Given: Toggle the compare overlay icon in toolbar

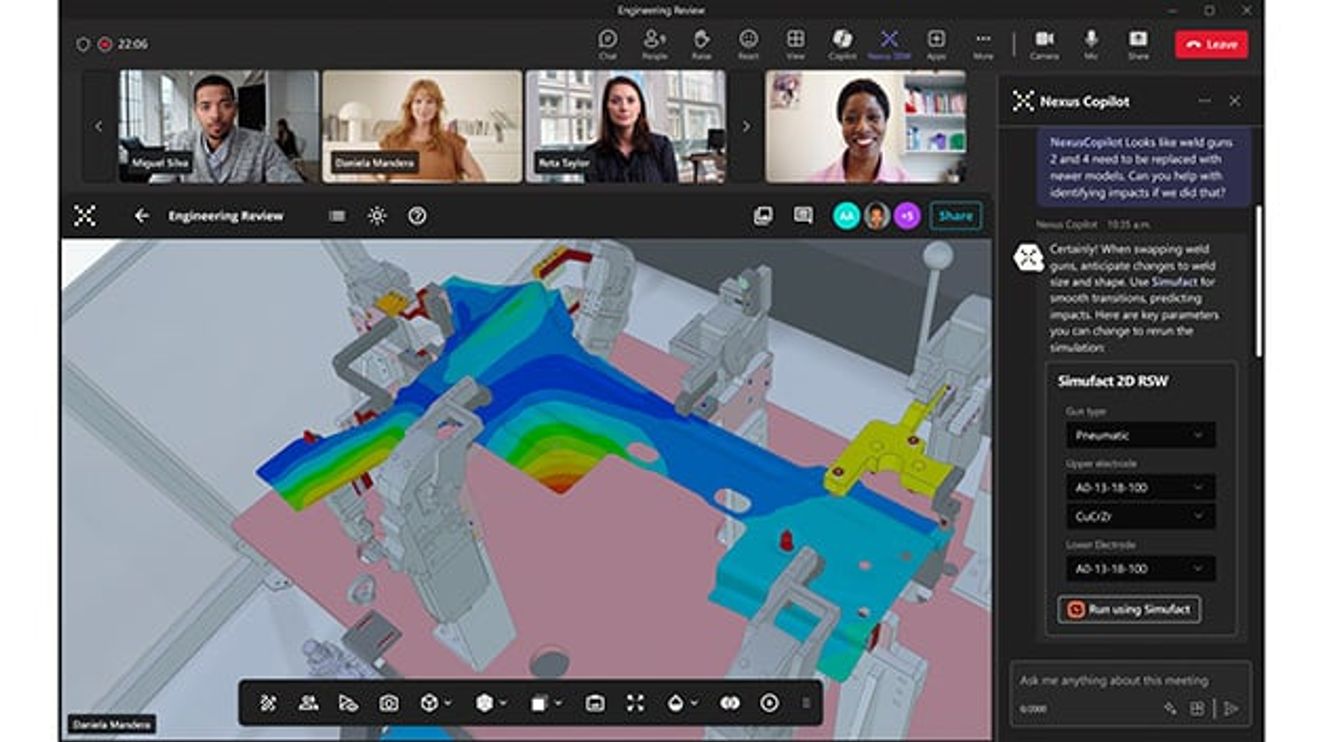Looking at the screenshot, I should [x=730, y=703].
